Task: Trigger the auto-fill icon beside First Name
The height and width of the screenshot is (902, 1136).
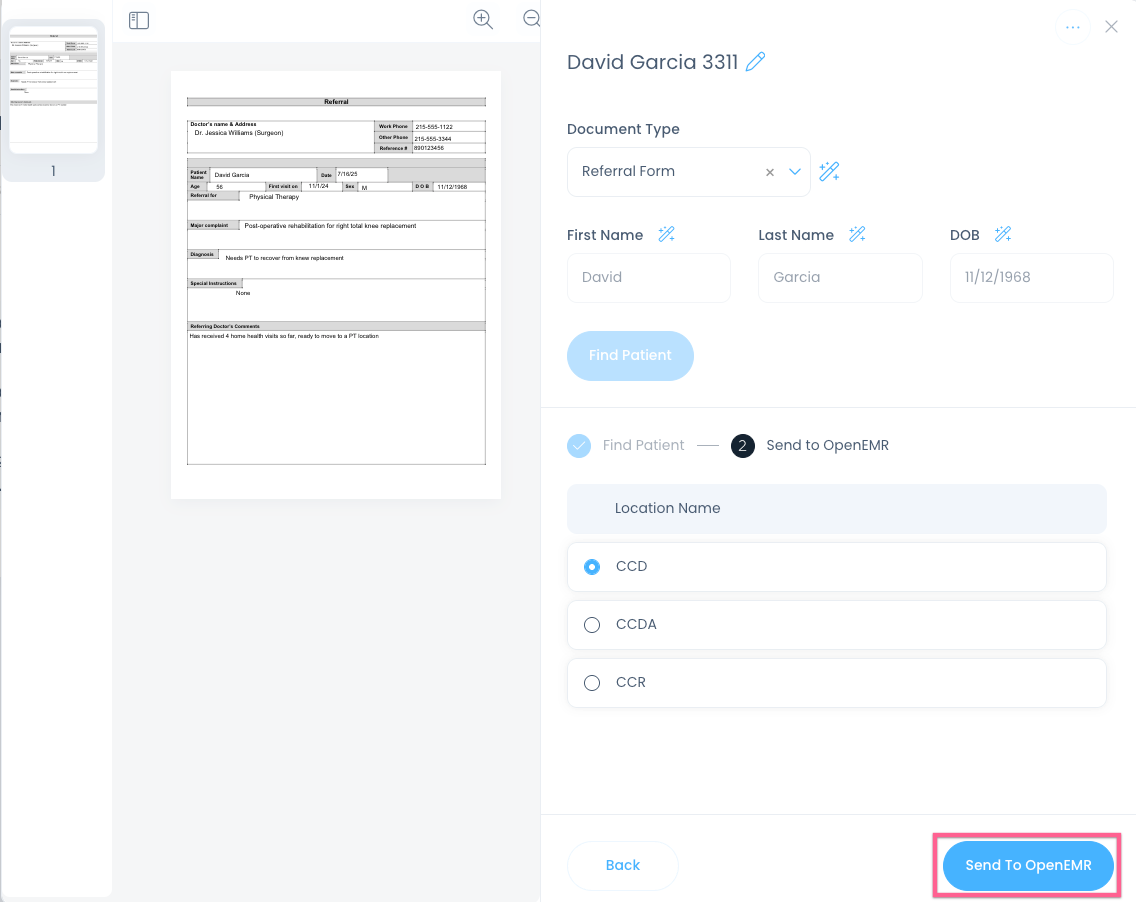Action: 667,234
